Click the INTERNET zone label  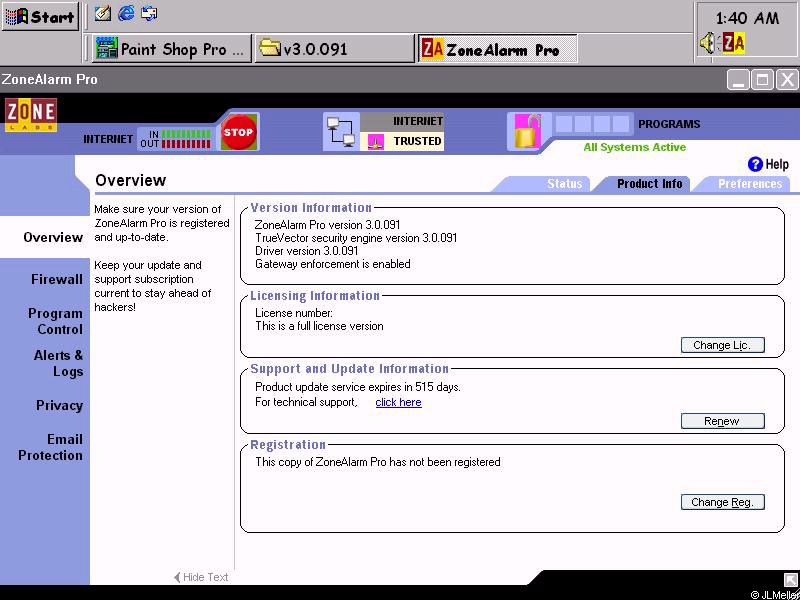(417, 121)
